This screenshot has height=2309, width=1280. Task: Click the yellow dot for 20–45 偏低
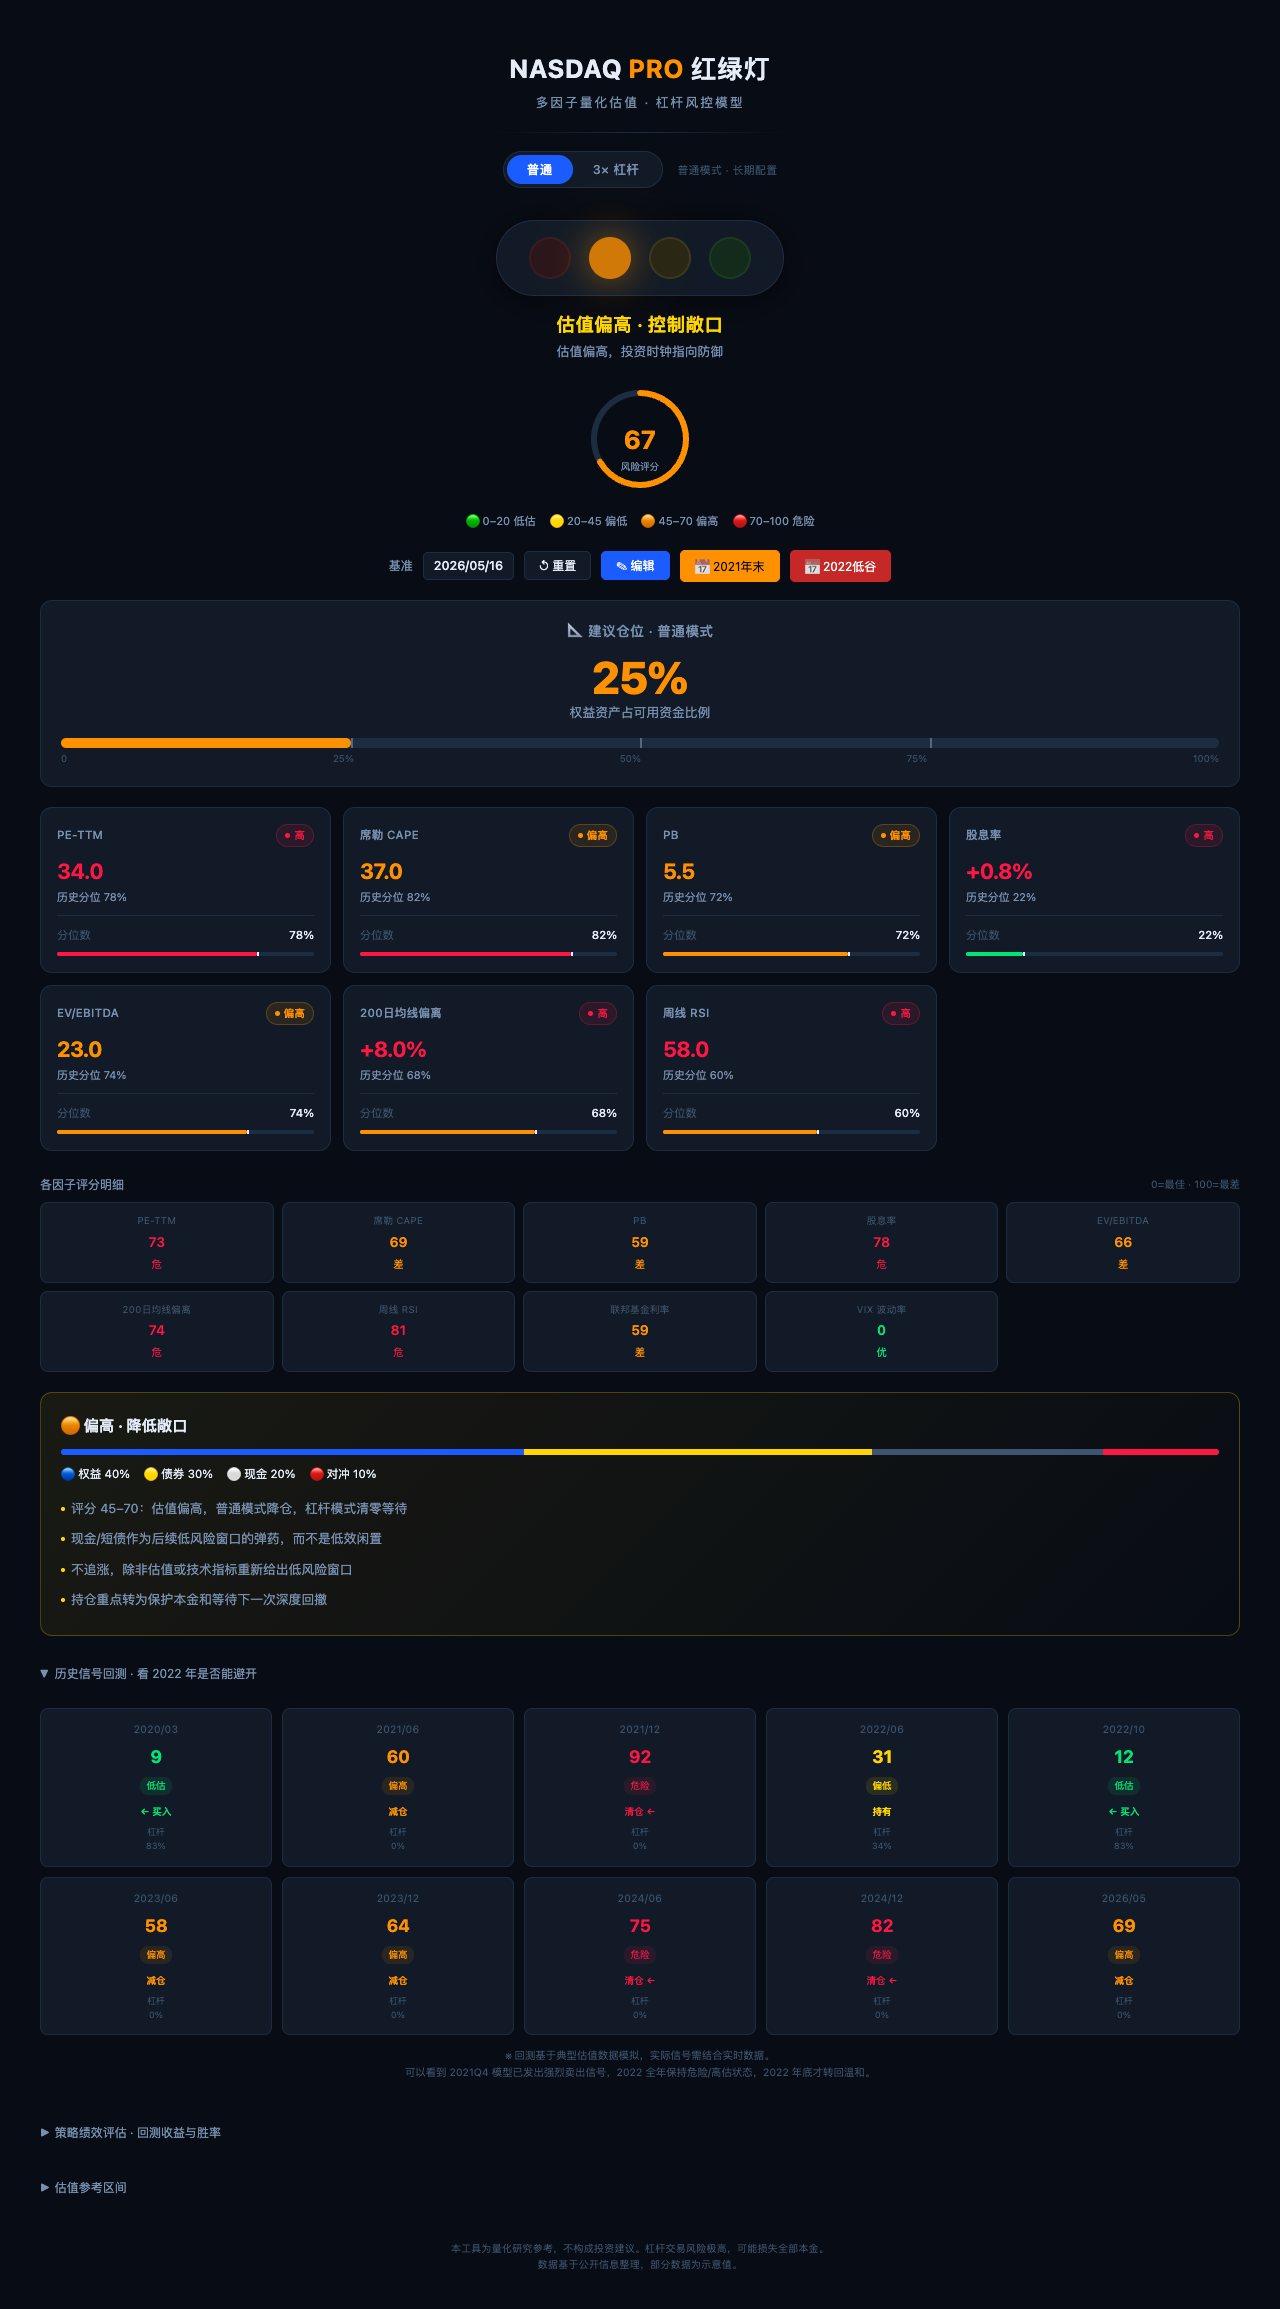coord(557,521)
